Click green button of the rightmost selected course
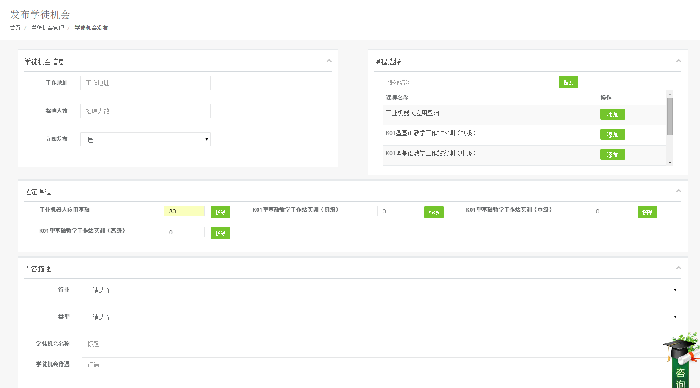The width and height of the screenshot is (700, 388). pos(647,212)
